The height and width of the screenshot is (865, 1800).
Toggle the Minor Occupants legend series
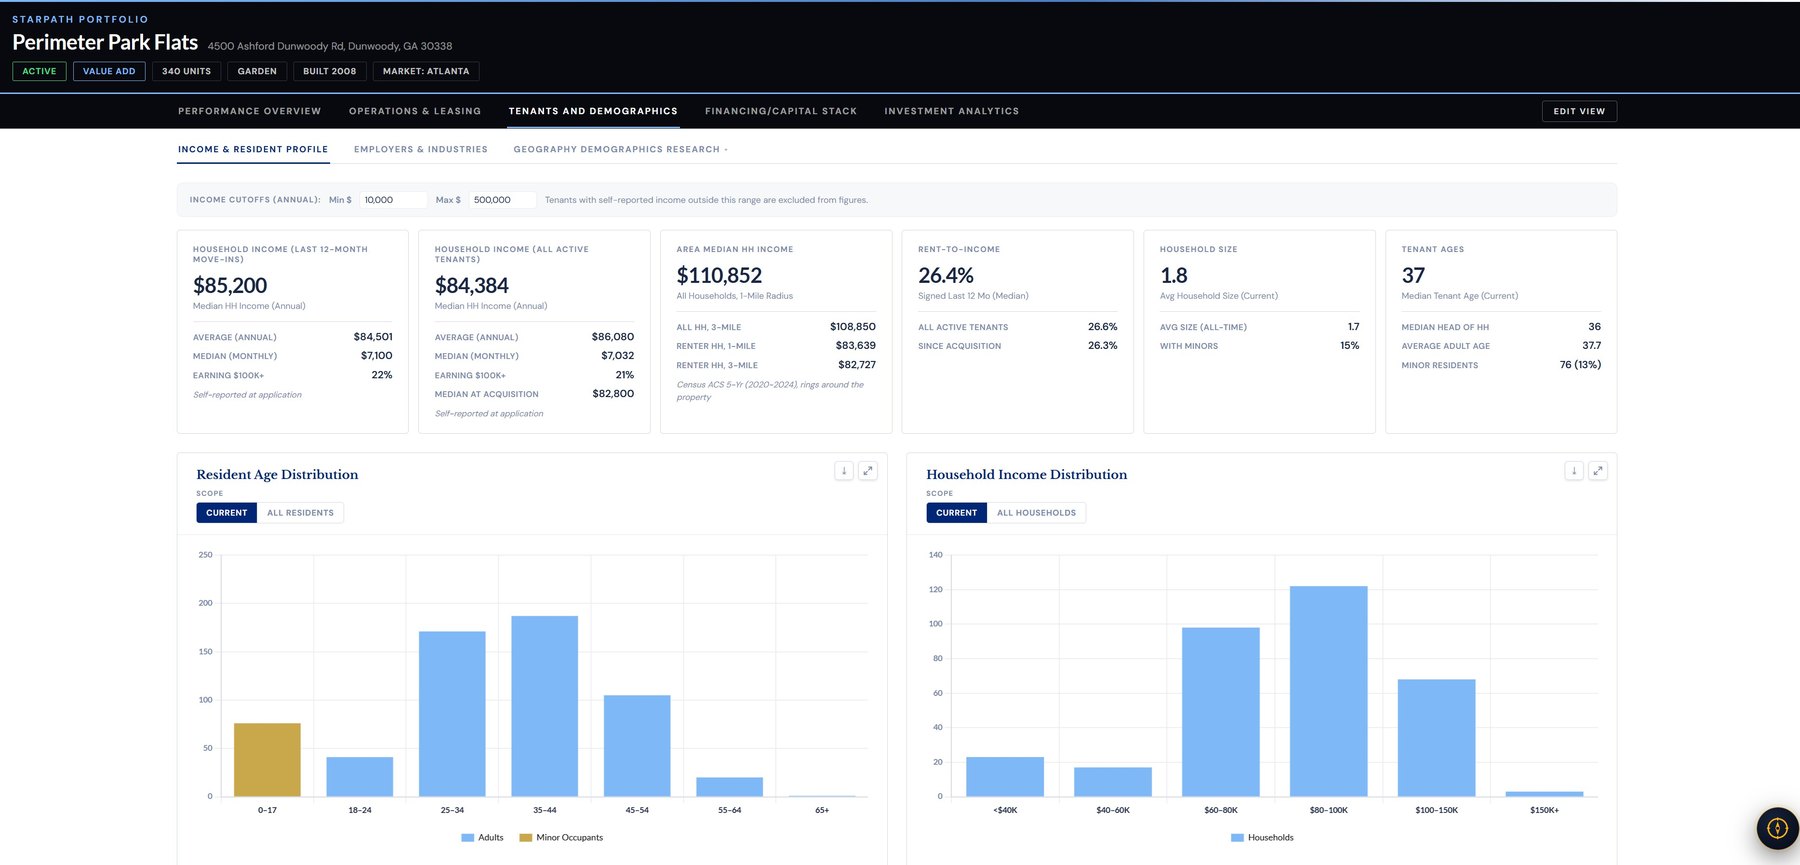pyautogui.click(x=561, y=838)
